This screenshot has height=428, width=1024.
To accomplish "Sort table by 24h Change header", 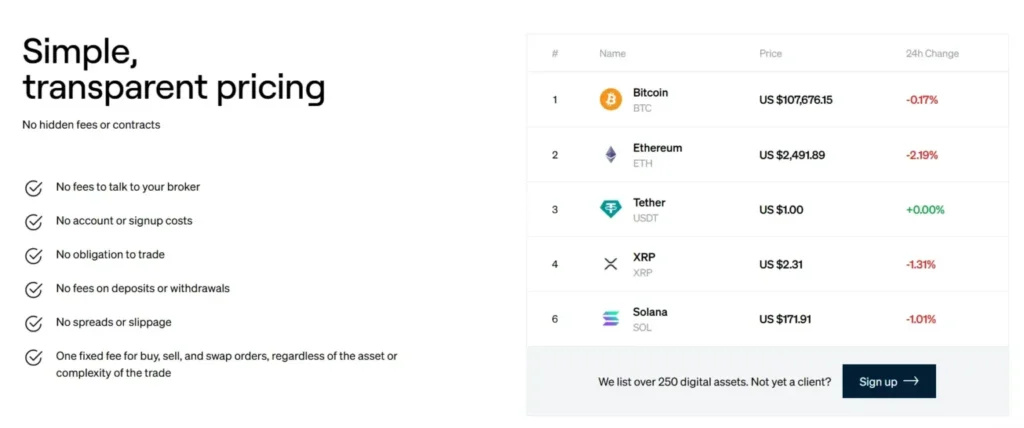I will point(931,54).
